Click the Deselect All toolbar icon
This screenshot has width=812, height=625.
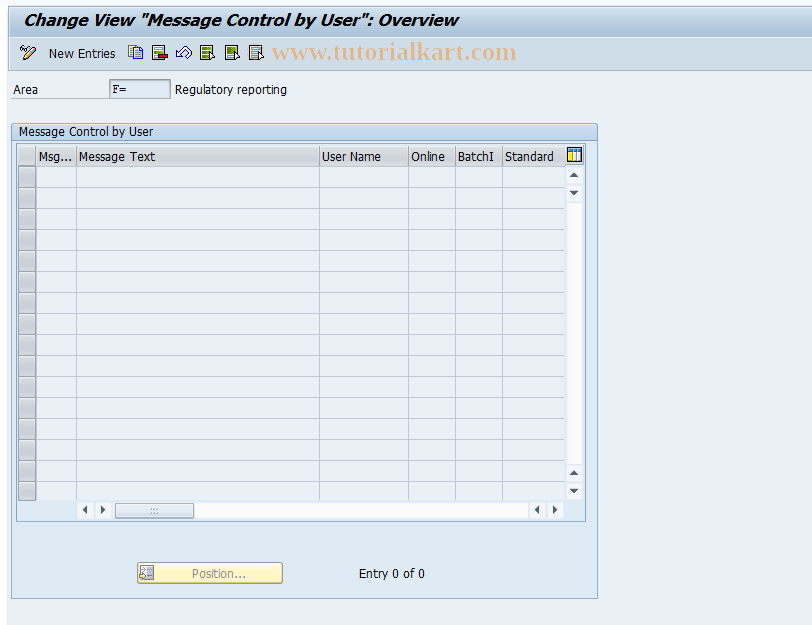coord(256,53)
